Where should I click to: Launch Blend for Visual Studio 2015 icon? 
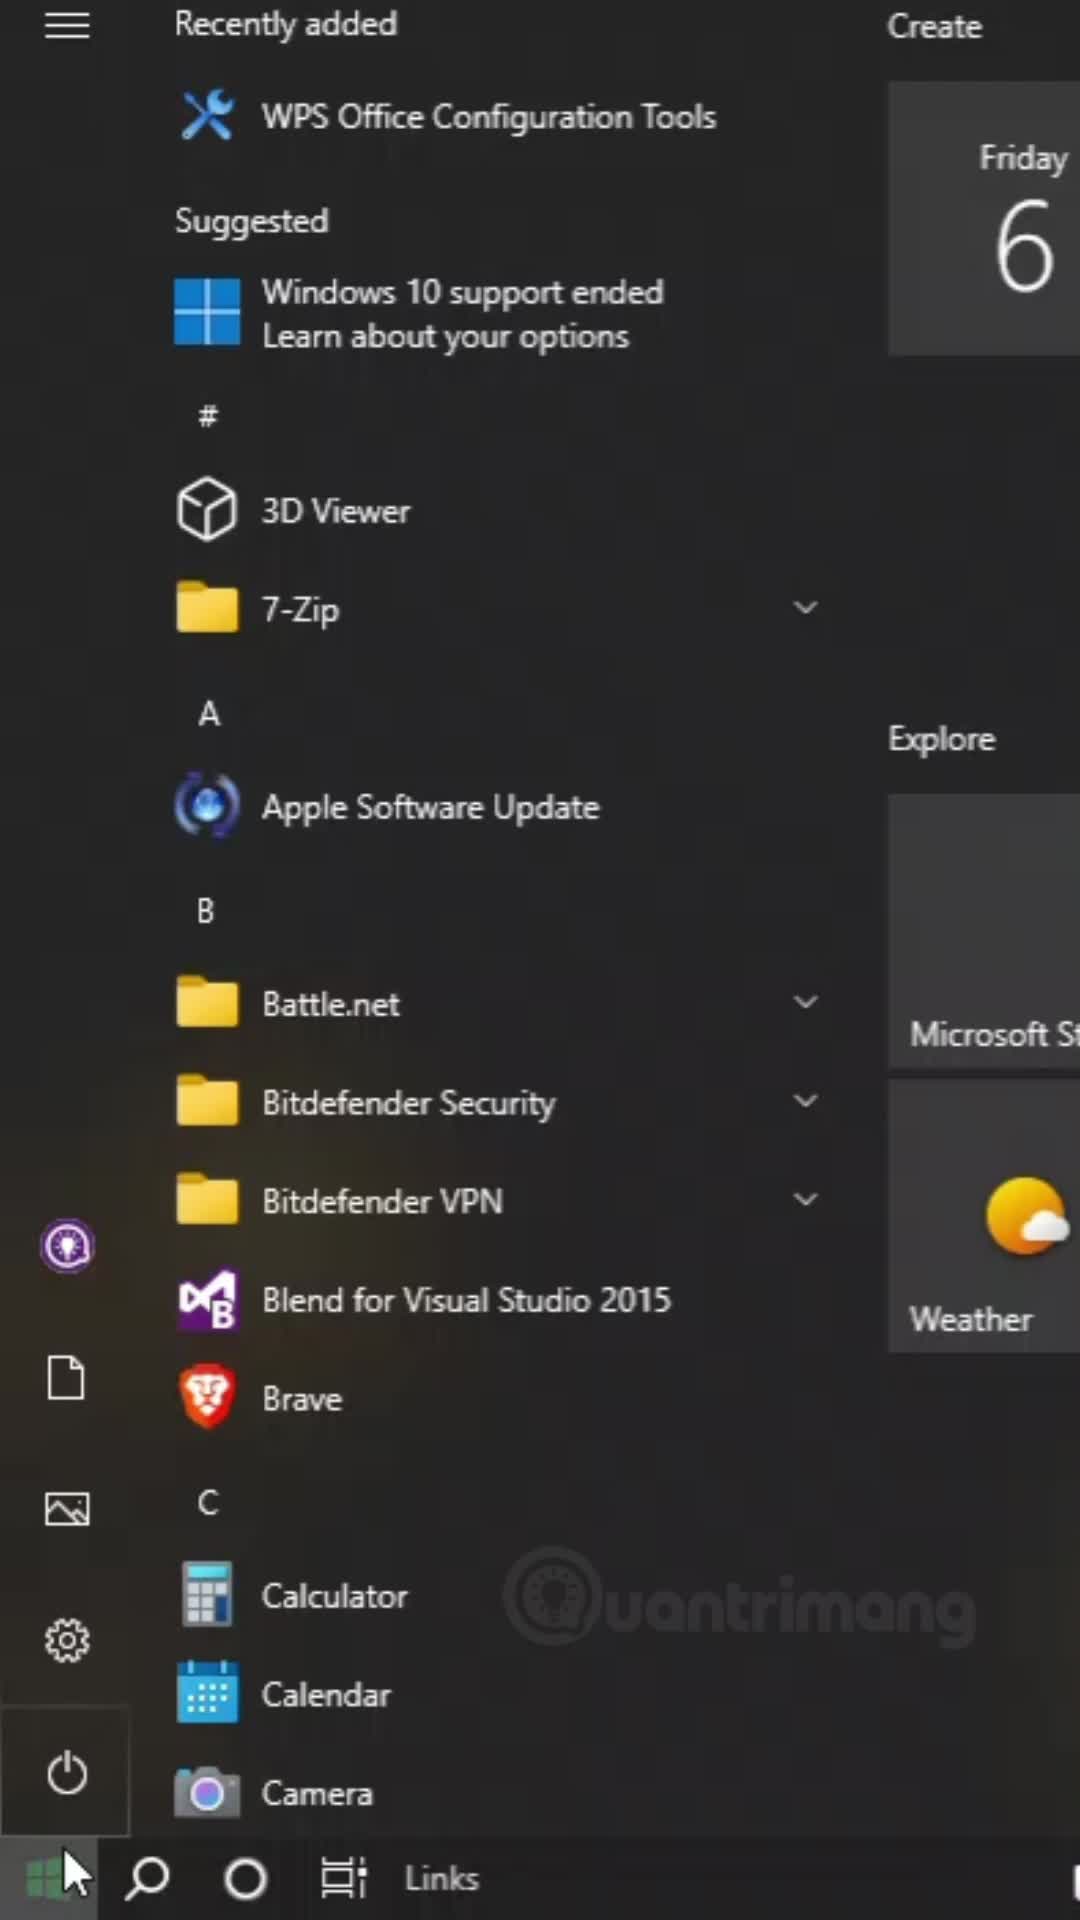click(207, 1299)
